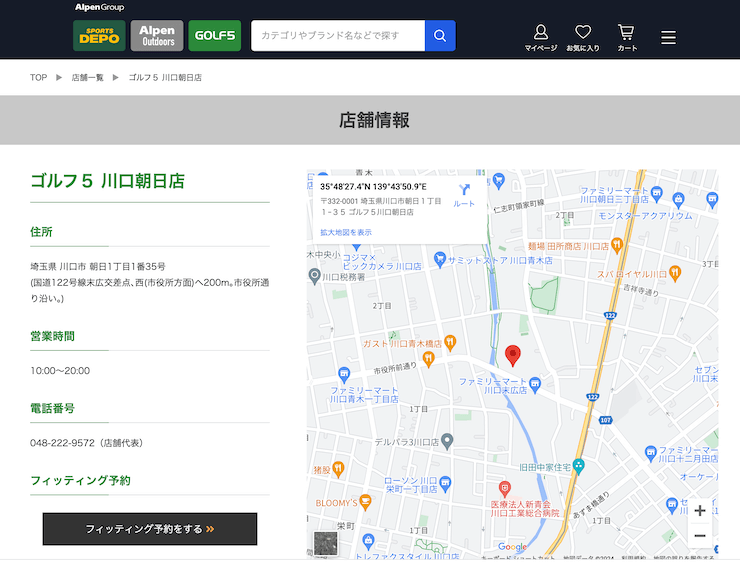
Task: Open the hamburger menu
Action: pyautogui.click(x=669, y=38)
